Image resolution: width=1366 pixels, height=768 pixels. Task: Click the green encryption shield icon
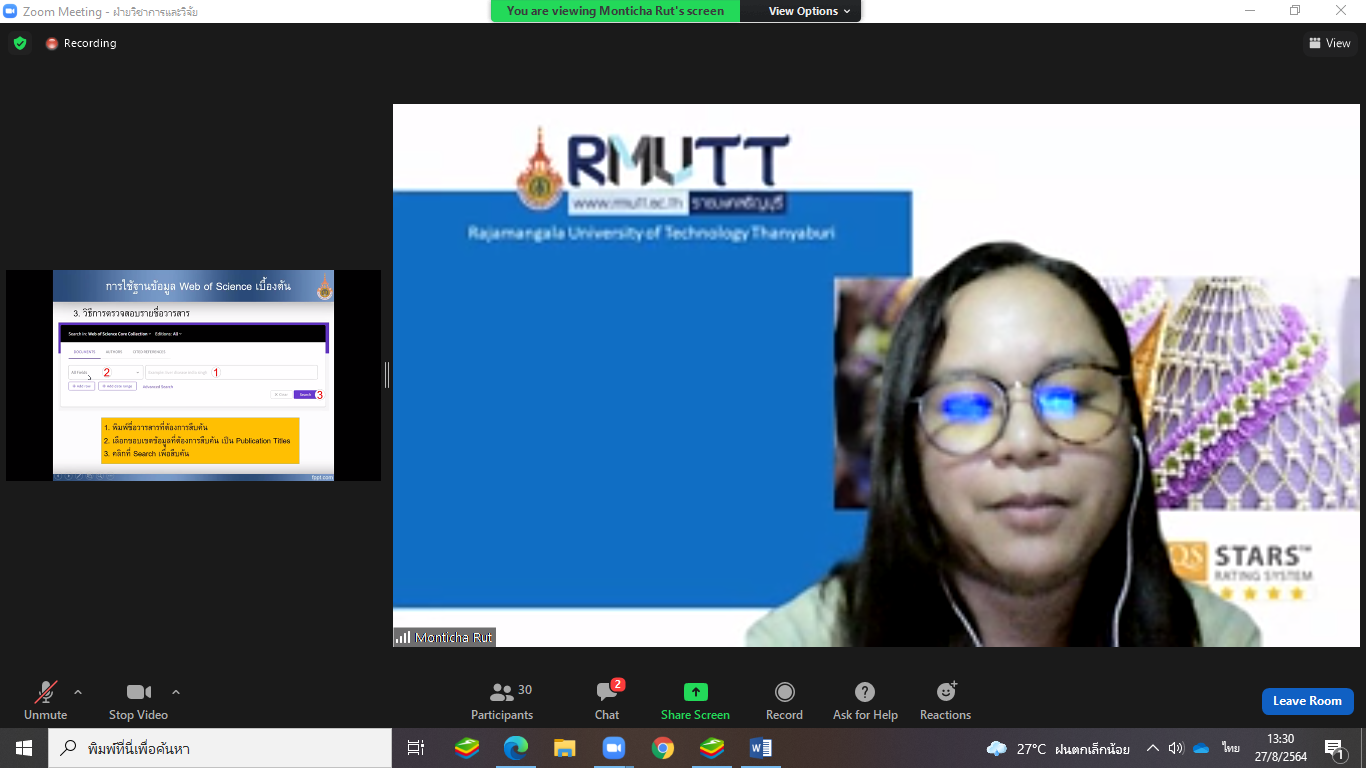coord(20,43)
